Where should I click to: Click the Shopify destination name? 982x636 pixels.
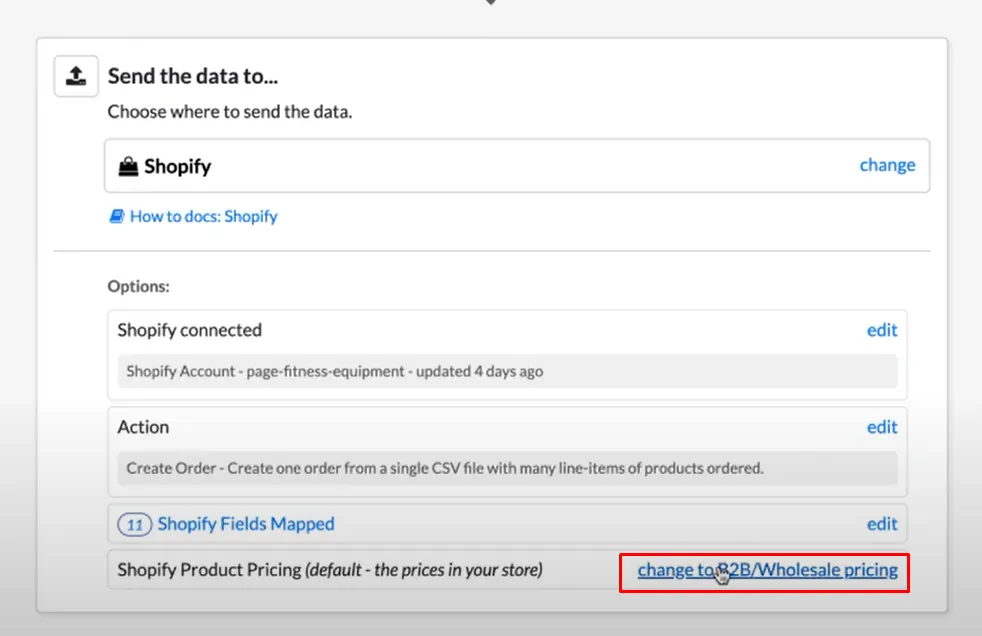point(177,167)
